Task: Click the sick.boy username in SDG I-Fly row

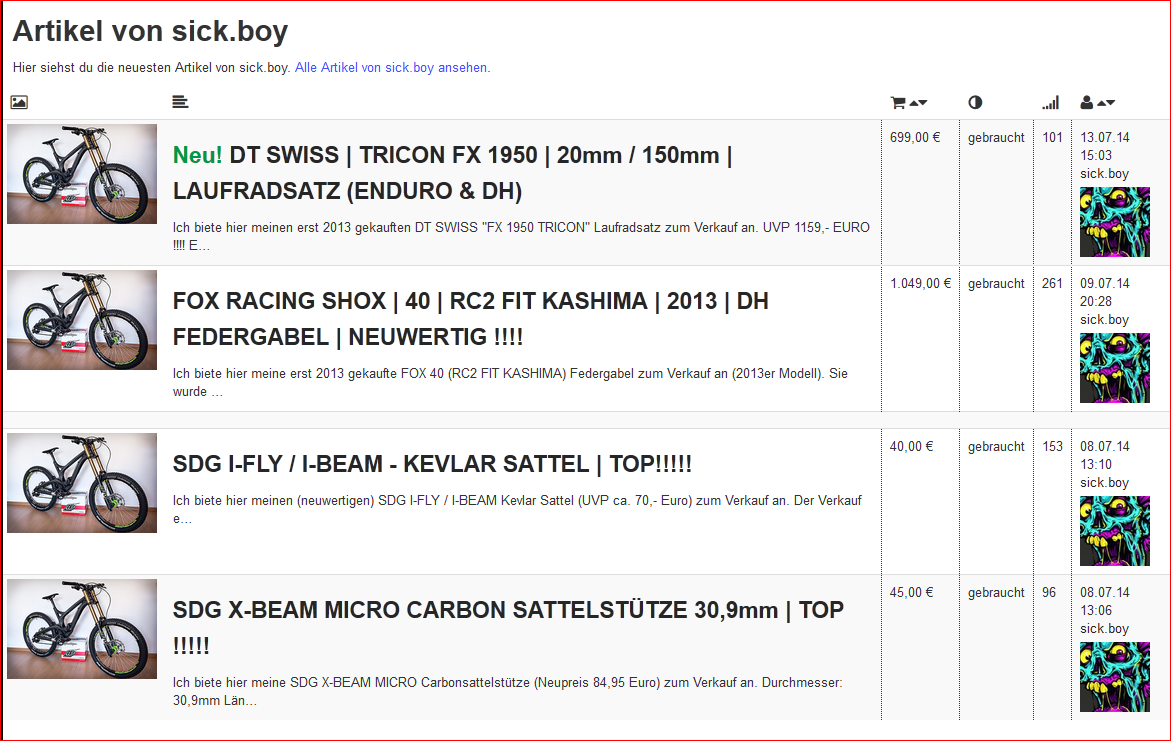Action: pos(1104,483)
